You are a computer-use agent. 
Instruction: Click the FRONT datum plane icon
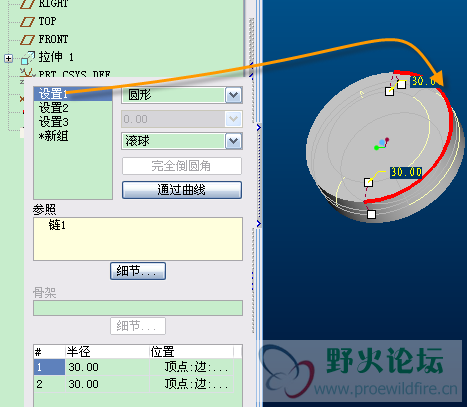[x=27, y=40]
